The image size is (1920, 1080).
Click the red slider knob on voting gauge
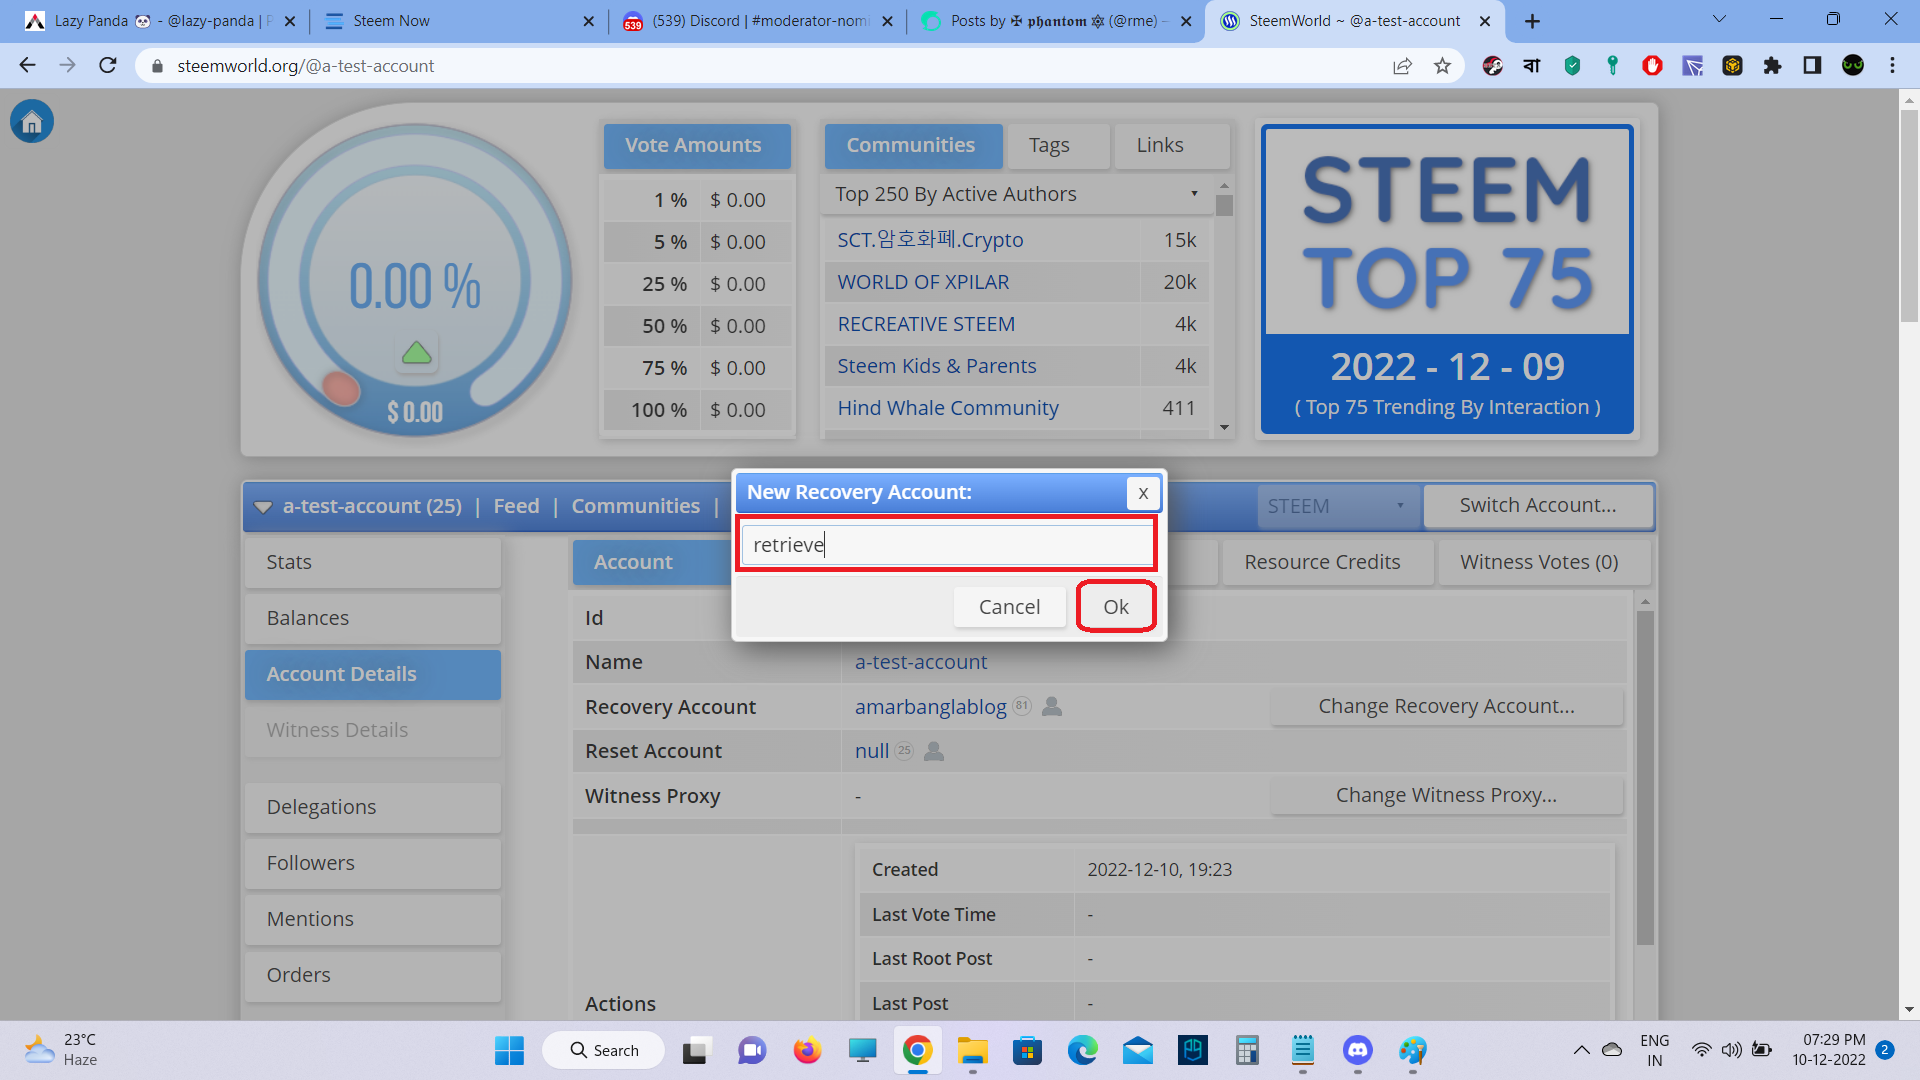click(x=341, y=388)
